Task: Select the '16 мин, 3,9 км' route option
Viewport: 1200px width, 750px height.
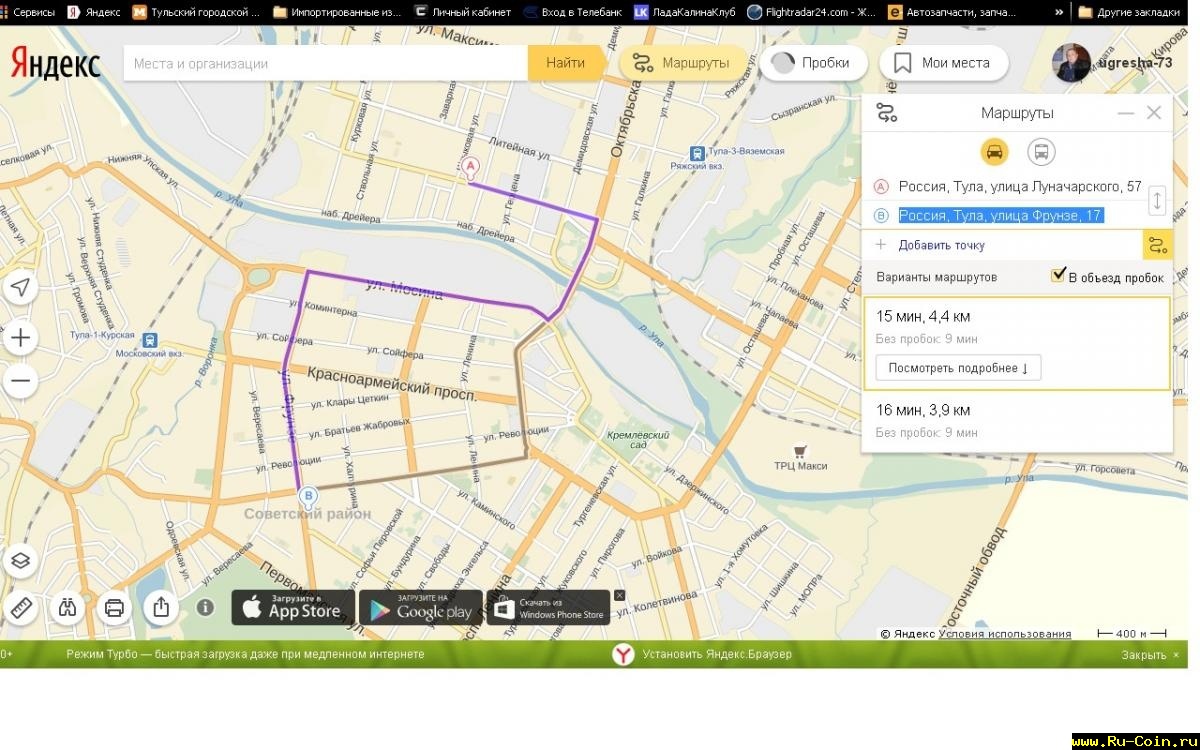Action: [1017, 421]
